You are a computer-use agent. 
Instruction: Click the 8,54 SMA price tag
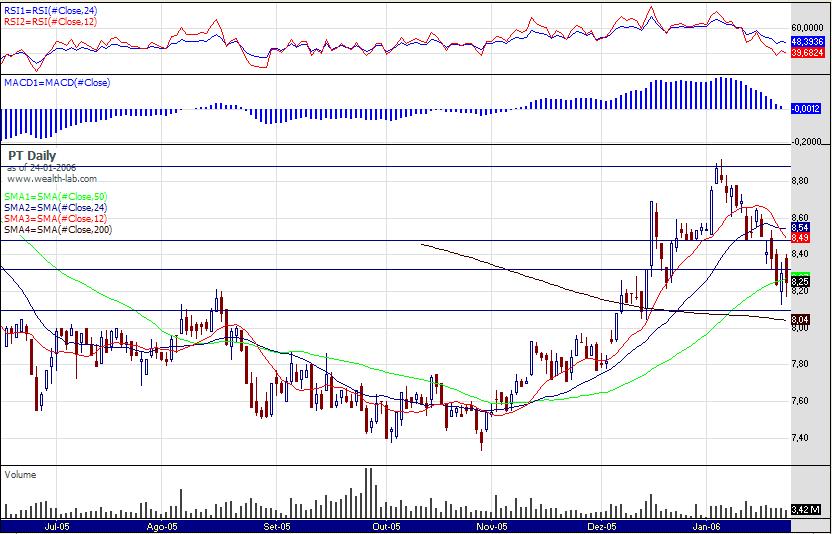(x=800, y=227)
